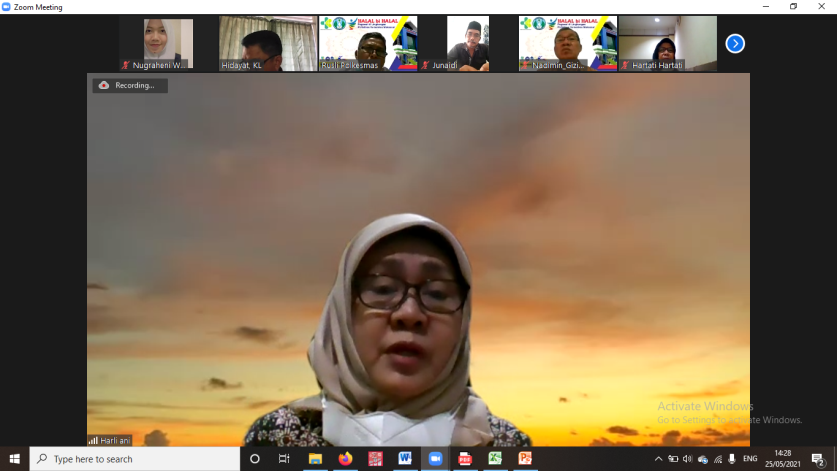Switch to PowerPoint in taskbar
This screenshot has width=837, height=471.
coord(525,459)
